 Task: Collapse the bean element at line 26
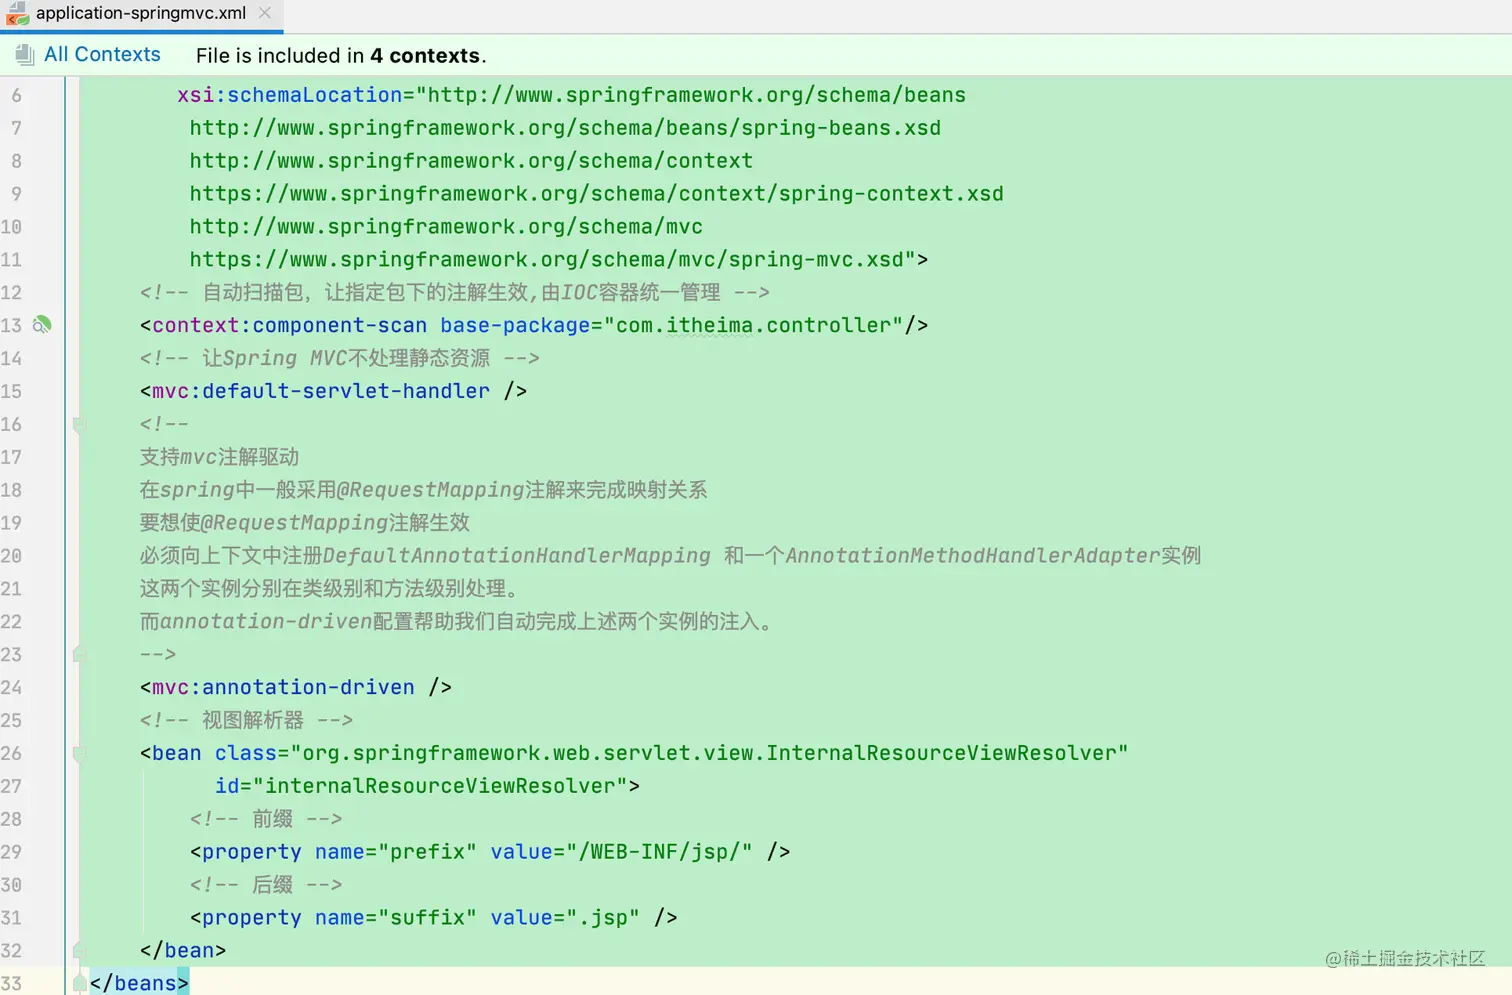click(x=79, y=753)
